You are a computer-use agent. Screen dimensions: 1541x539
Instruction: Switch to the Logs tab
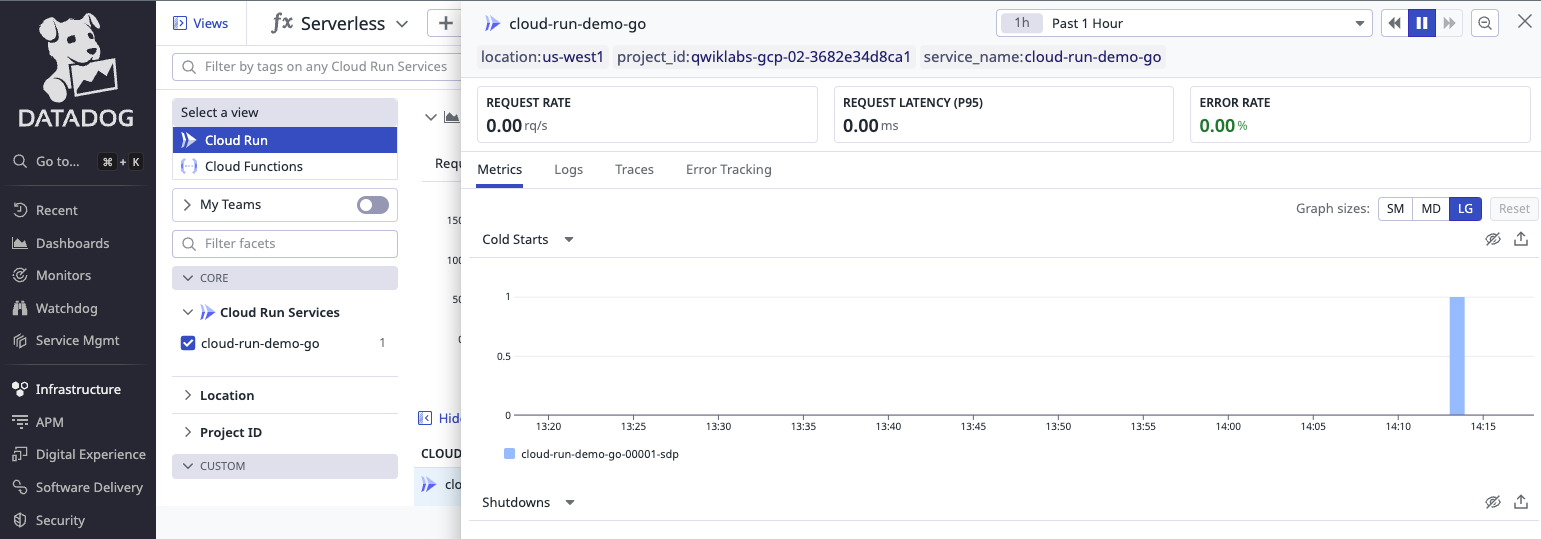point(568,169)
